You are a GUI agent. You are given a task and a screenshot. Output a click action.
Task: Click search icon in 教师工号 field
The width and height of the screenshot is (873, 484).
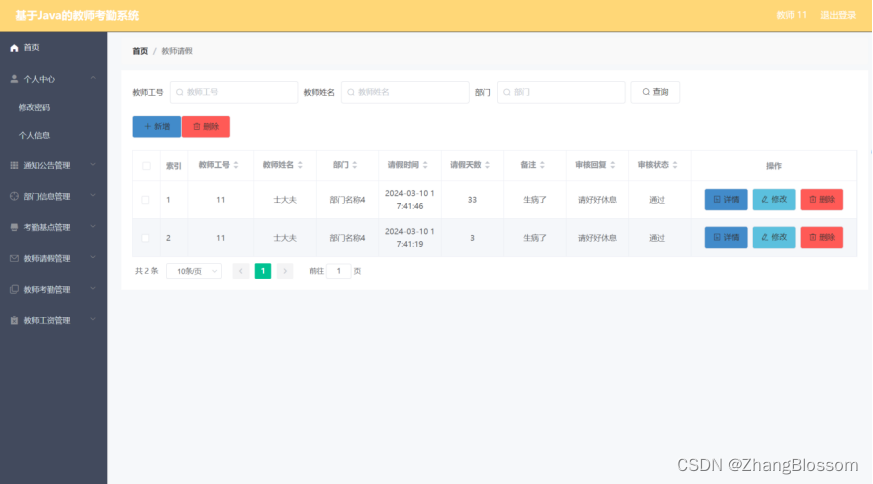click(x=180, y=92)
